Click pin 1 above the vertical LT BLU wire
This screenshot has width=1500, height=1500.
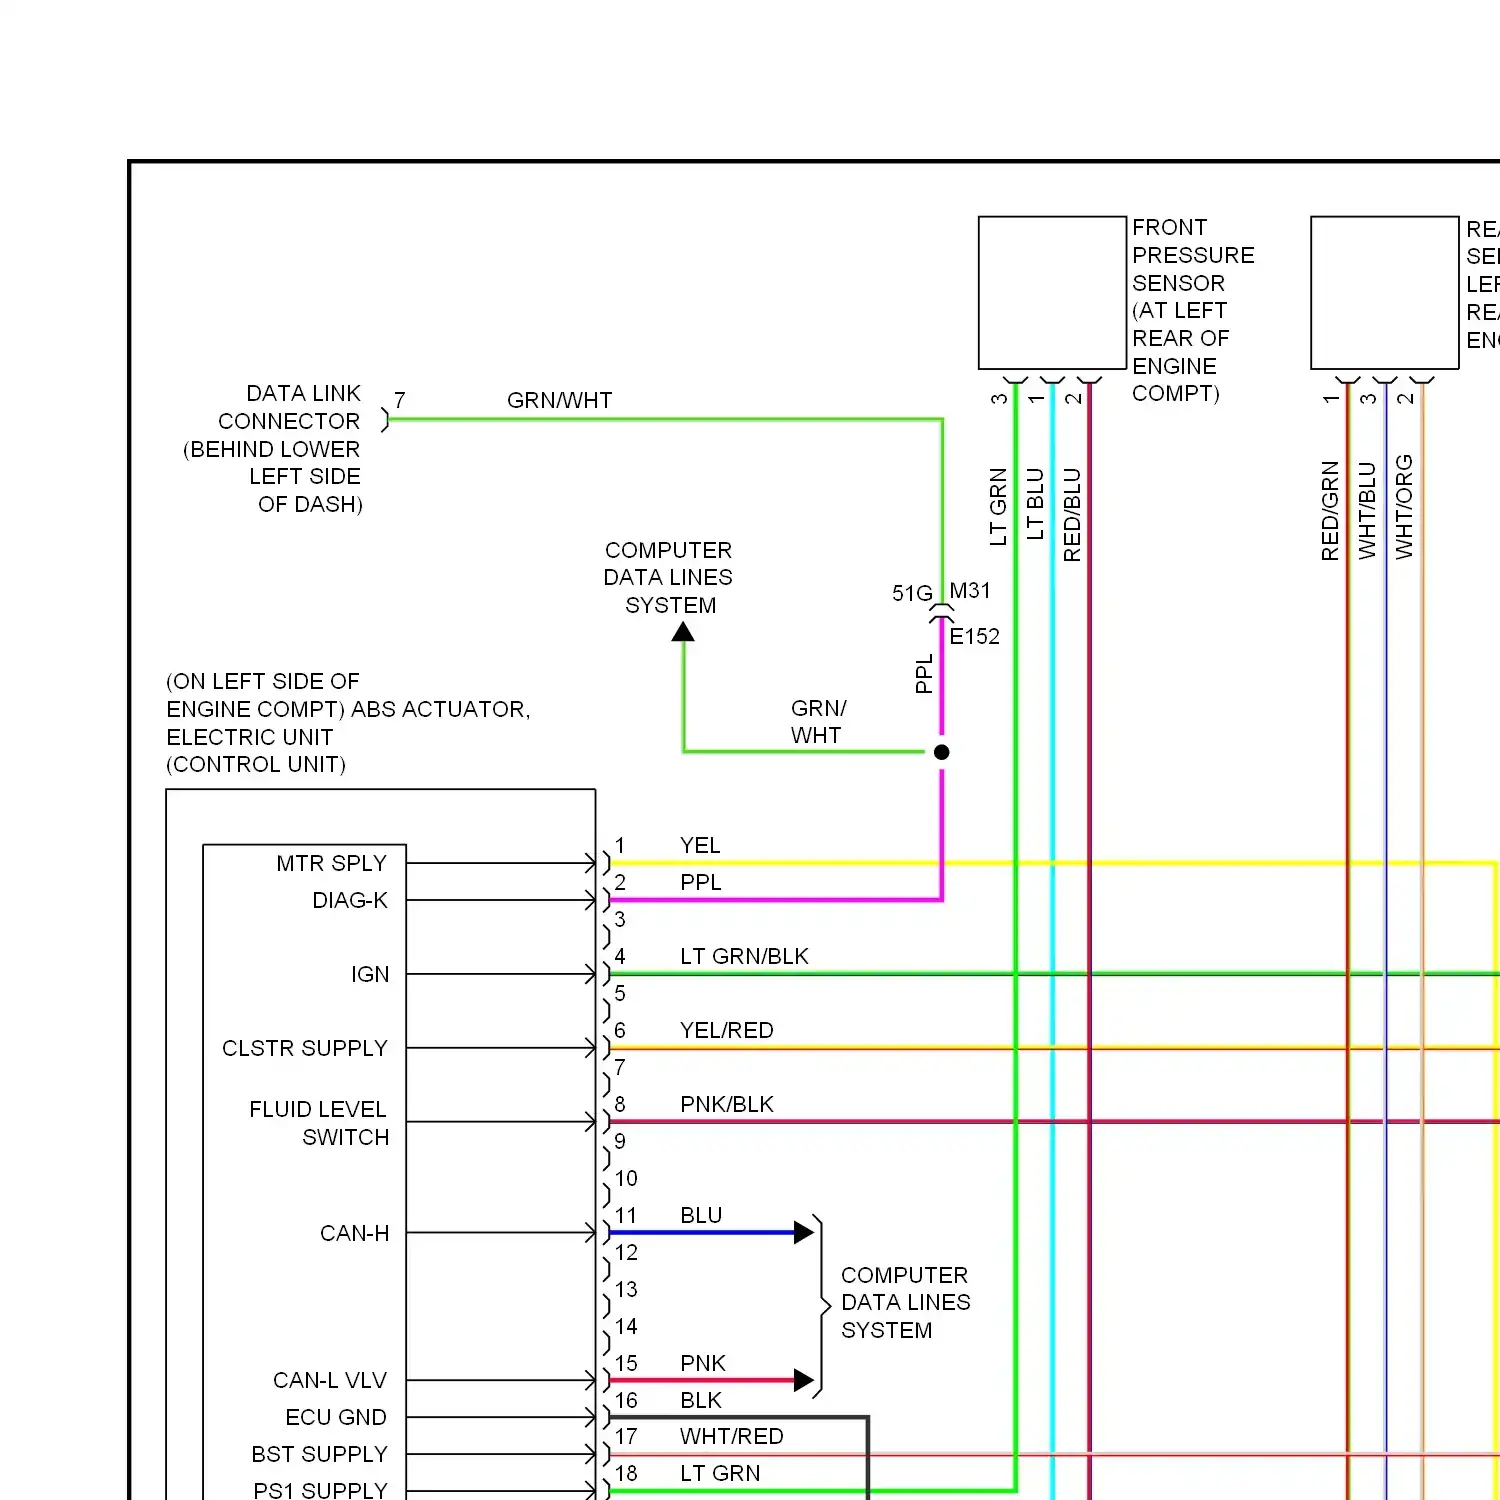1035,399
